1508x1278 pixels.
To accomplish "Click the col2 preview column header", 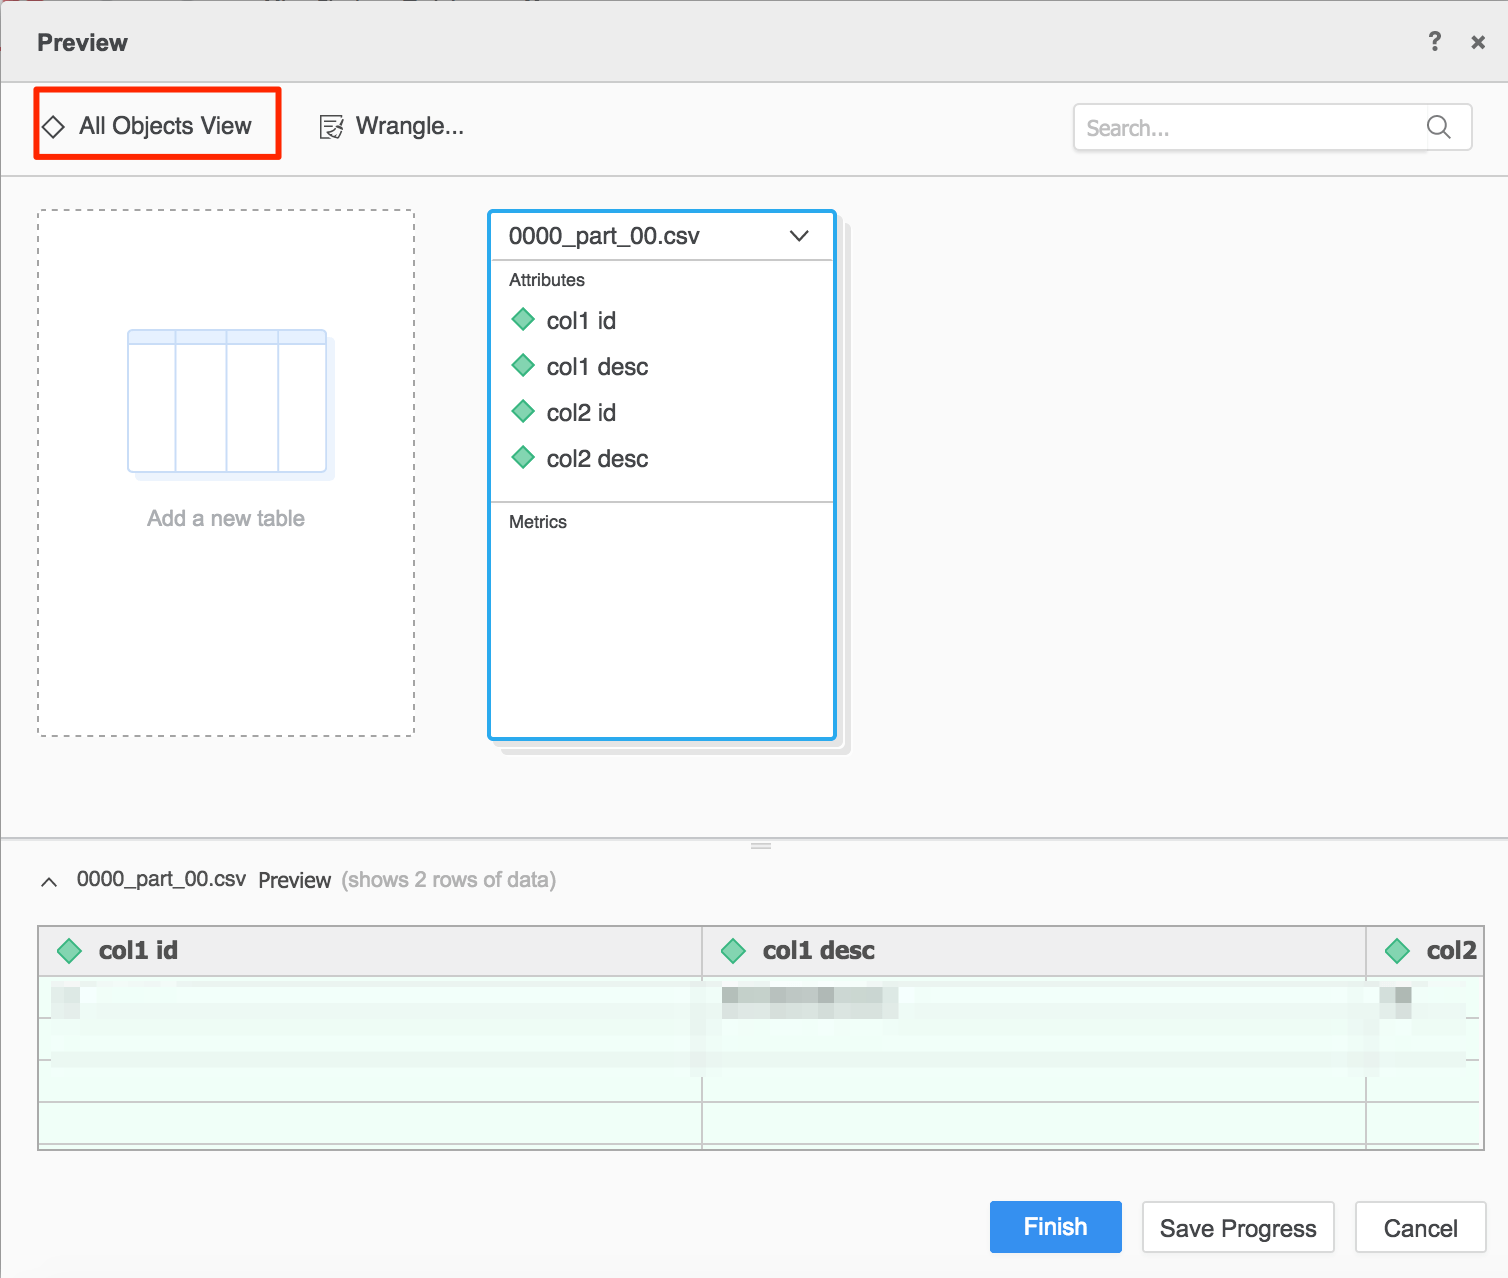I will click(x=1424, y=951).
